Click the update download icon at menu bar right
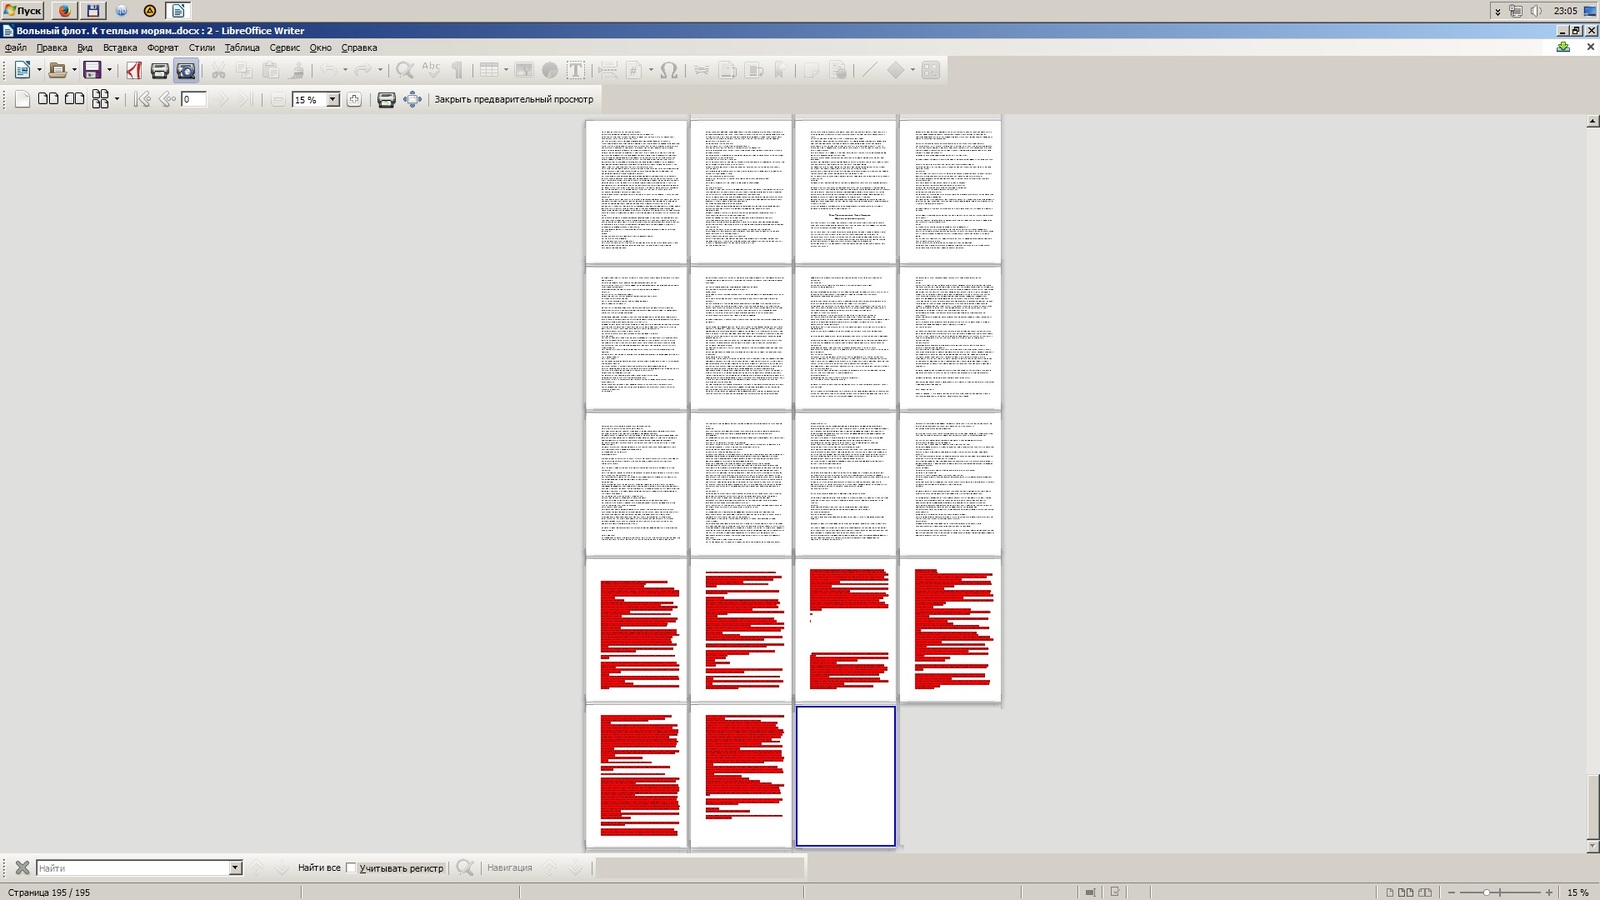This screenshot has height=900, width=1600. [x=1563, y=47]
